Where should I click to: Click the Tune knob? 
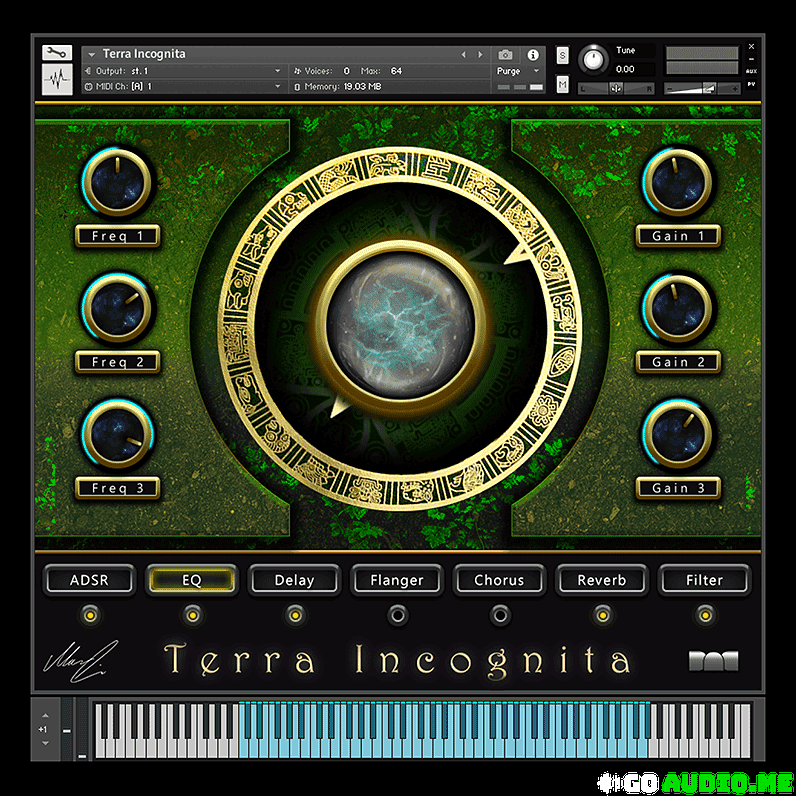593,60
